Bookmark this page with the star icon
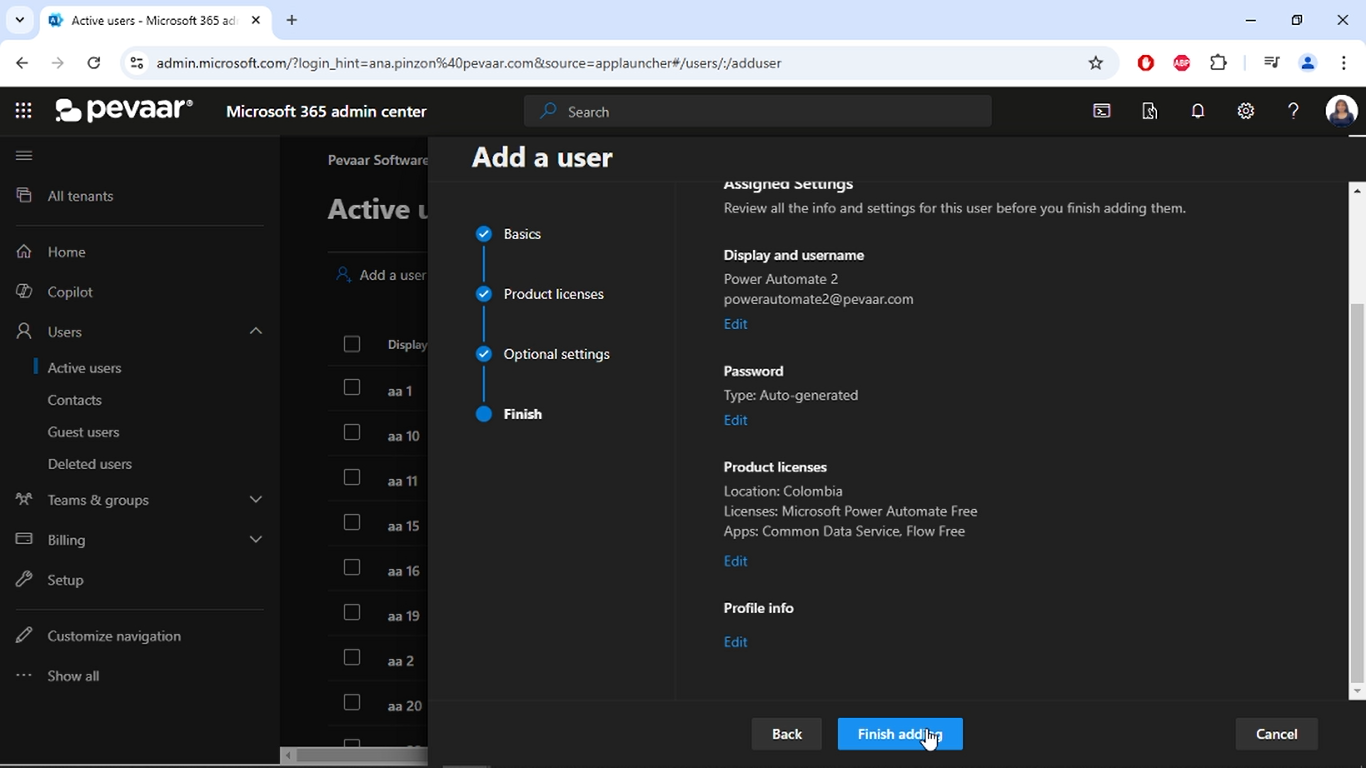 pyautogui.click(x=1096, y=62)
